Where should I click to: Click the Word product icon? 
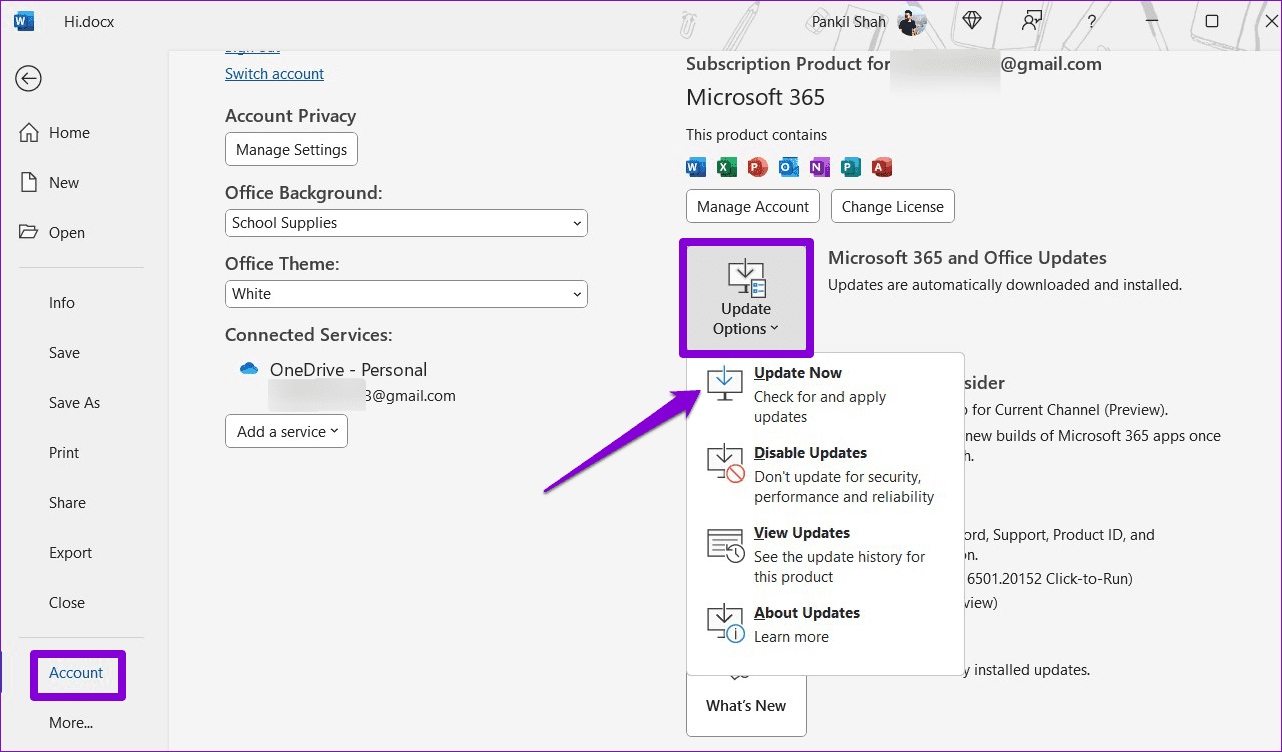[x=696, y=167]
